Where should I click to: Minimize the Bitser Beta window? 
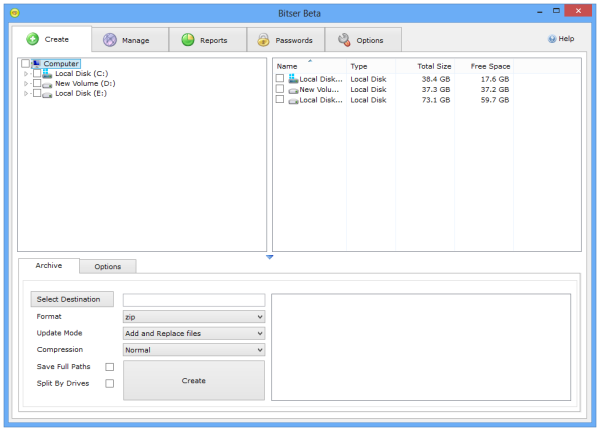(x=540, y=12)
